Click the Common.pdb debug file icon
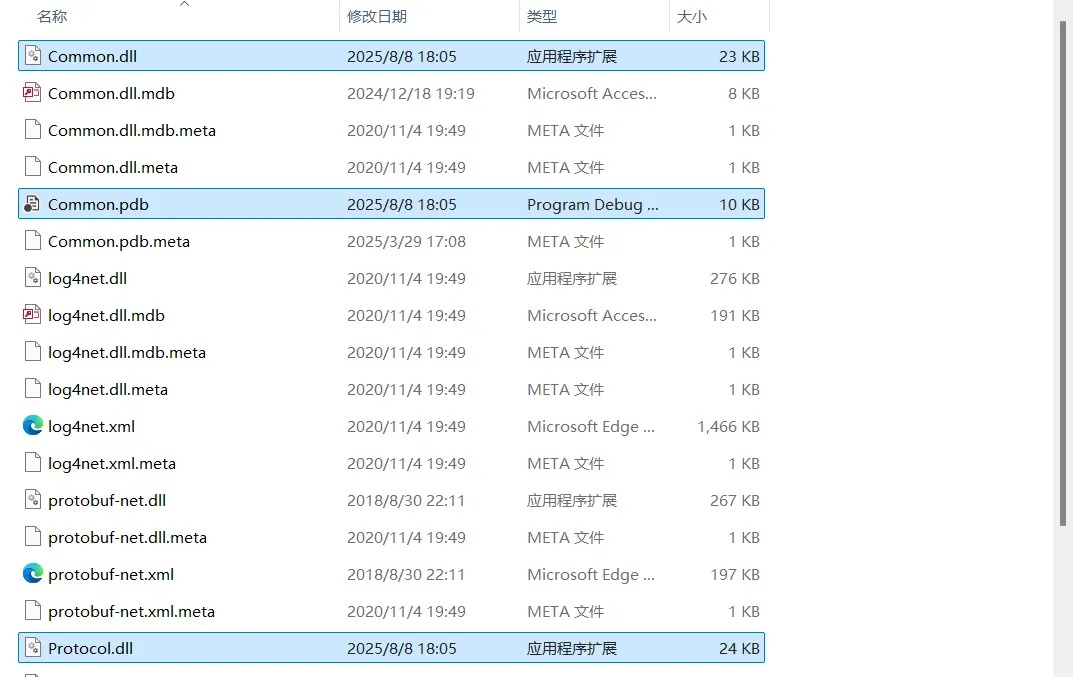Screen dimensions: 1073x677 click(x=33, y=204)
